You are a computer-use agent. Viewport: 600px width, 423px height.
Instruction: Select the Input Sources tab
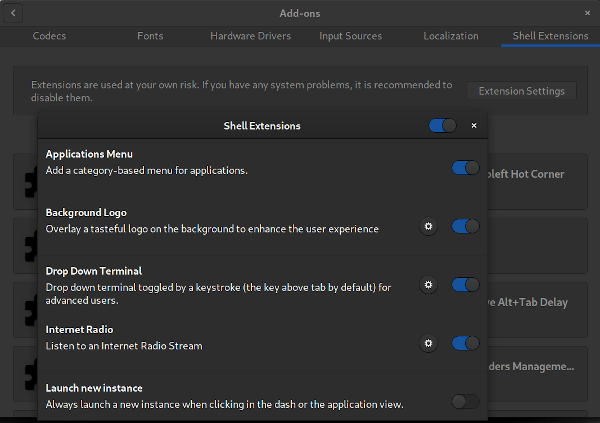350,36
